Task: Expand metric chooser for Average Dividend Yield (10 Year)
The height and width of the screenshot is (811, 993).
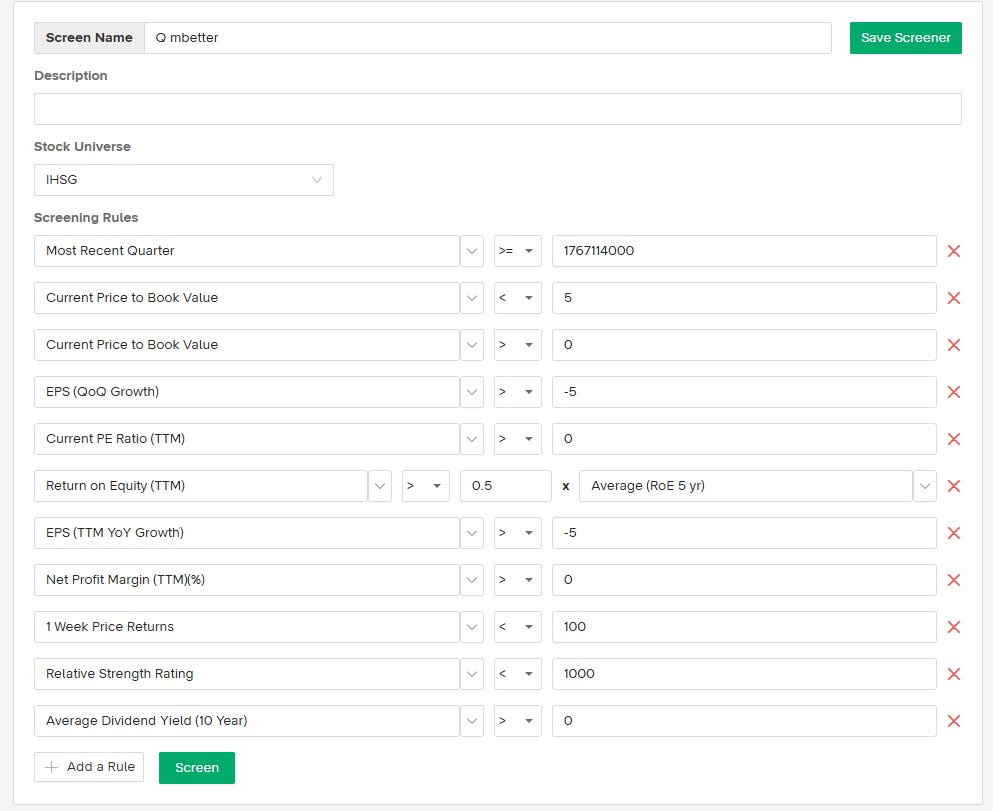Action: [x=472, y=721]
